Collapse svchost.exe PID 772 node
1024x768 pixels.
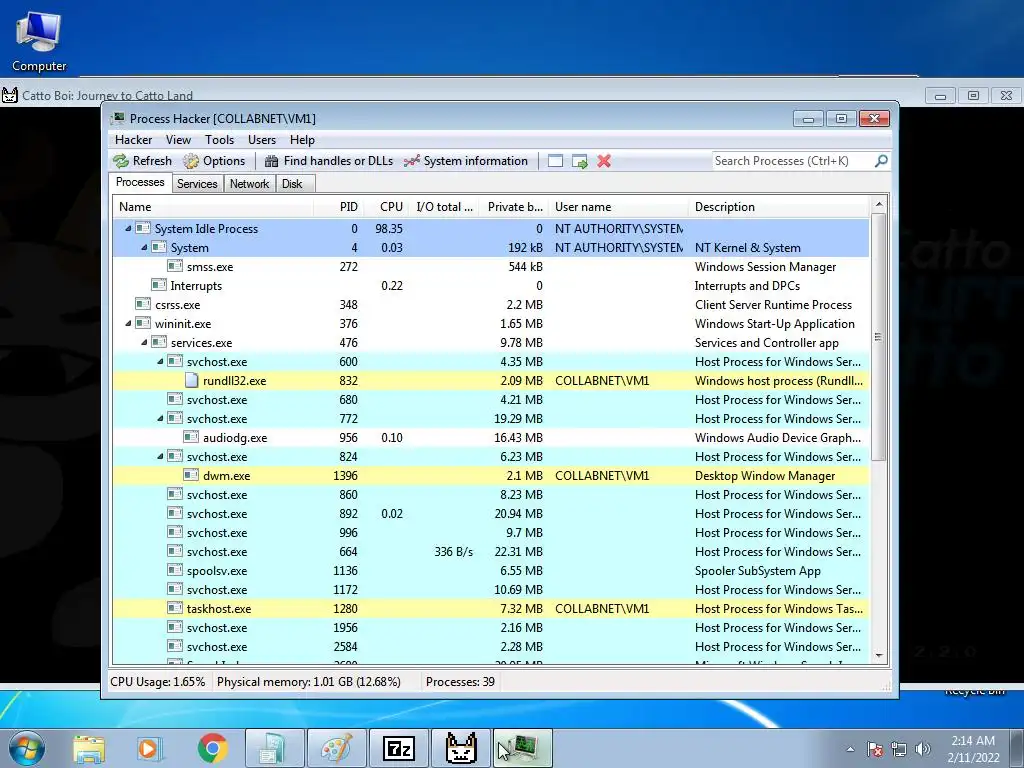click(x=161, y=418)
